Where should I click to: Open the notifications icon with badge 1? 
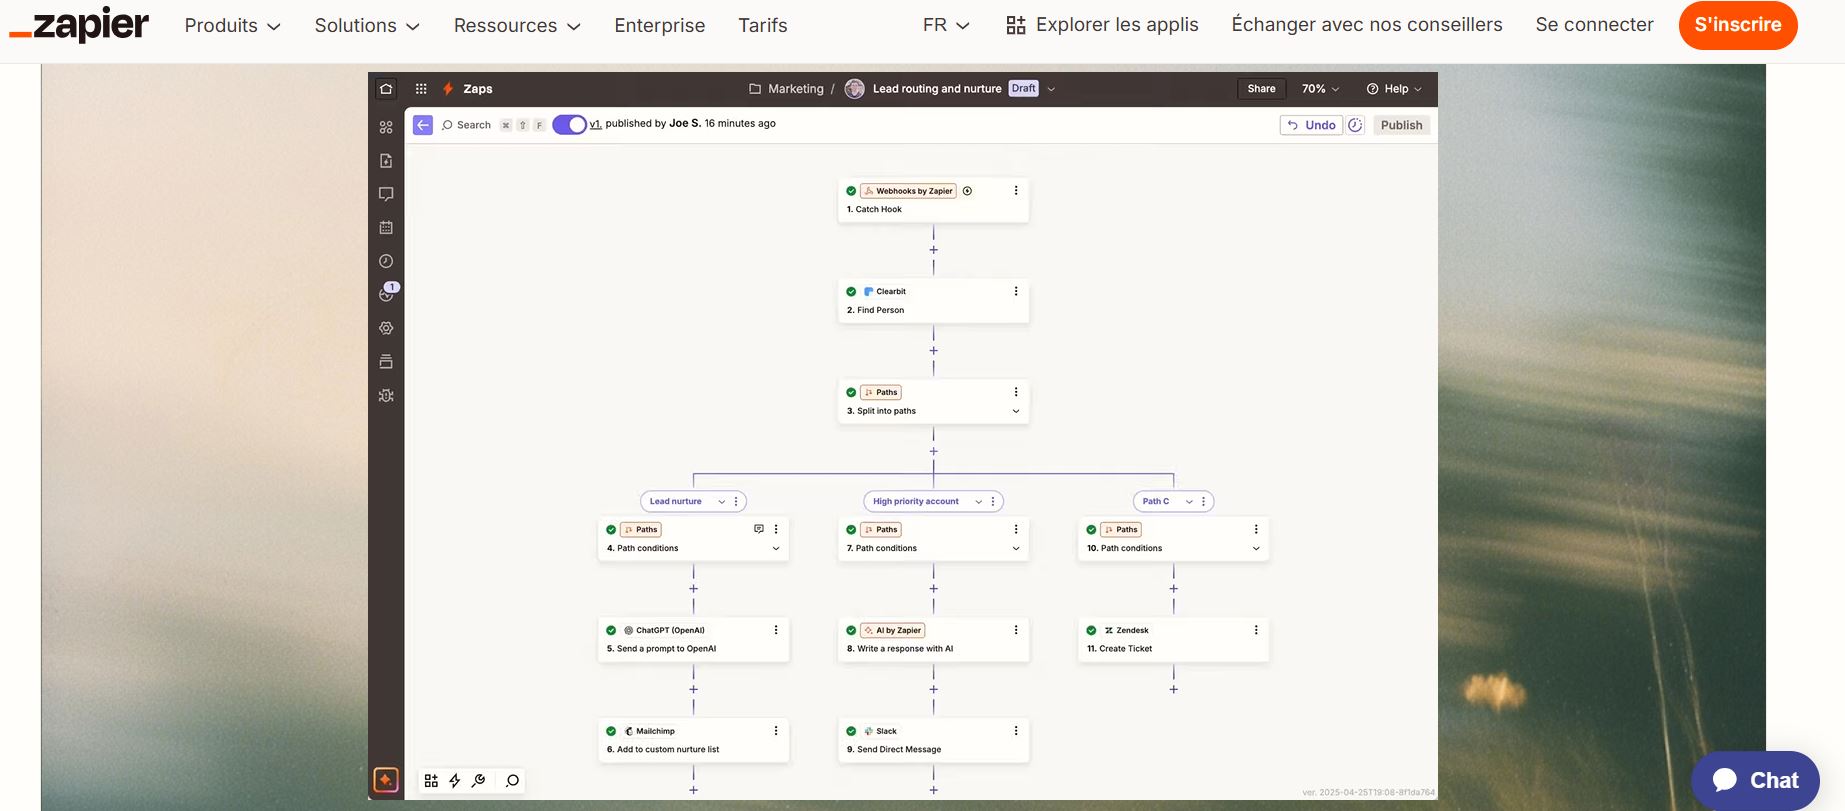click(388, 293)
